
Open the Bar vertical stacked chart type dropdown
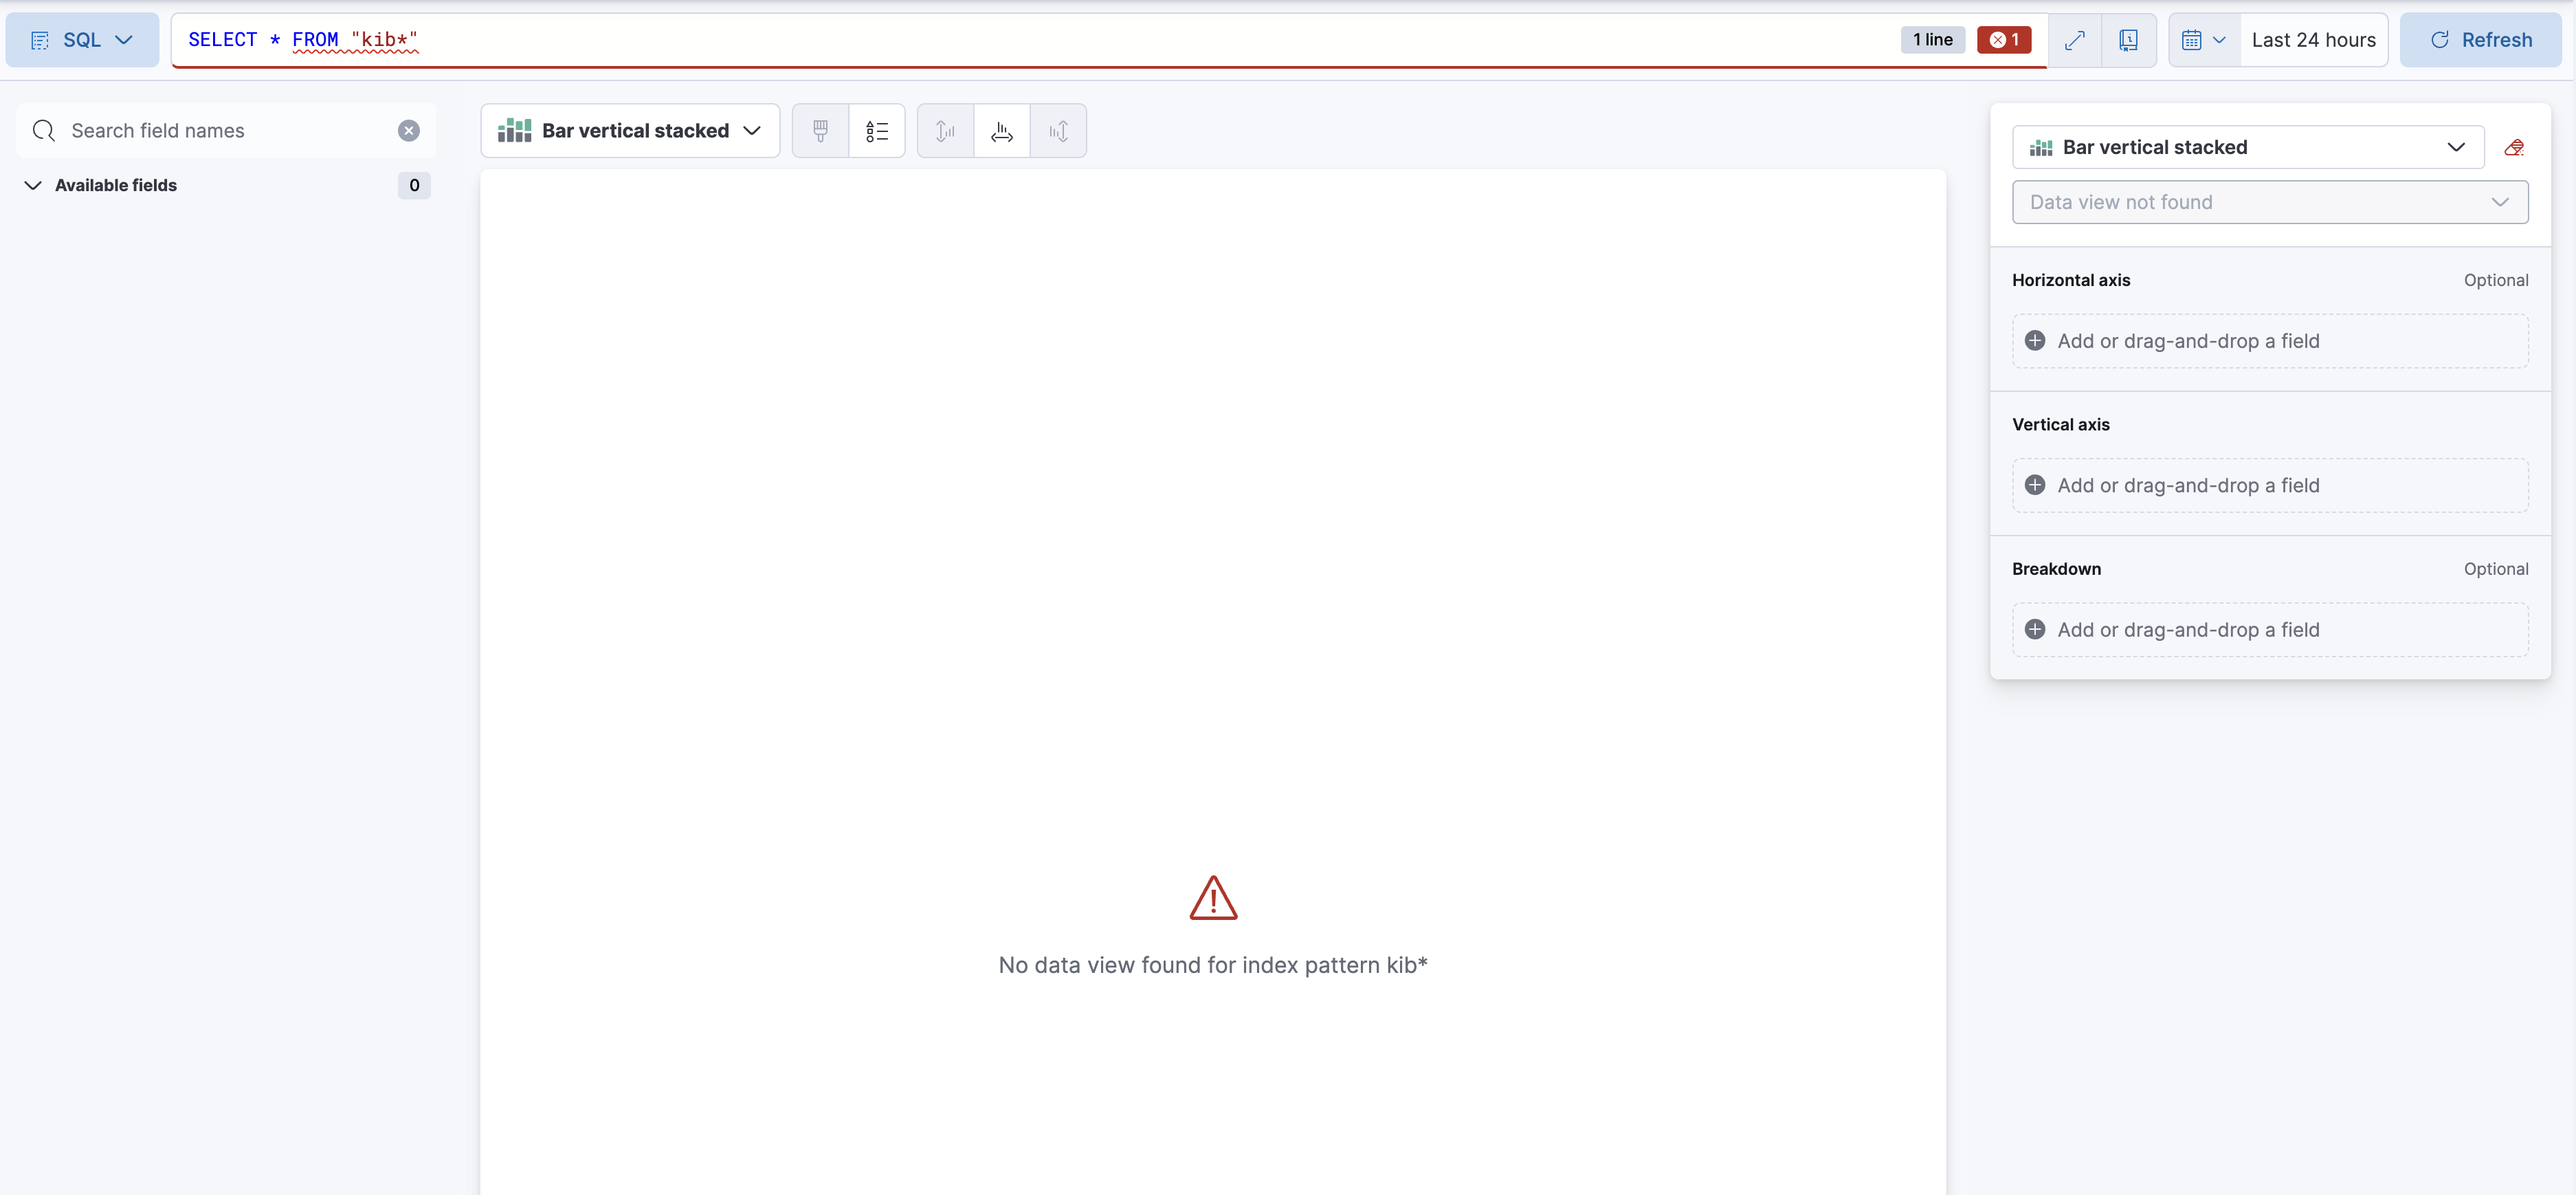[x=630, y=130]
